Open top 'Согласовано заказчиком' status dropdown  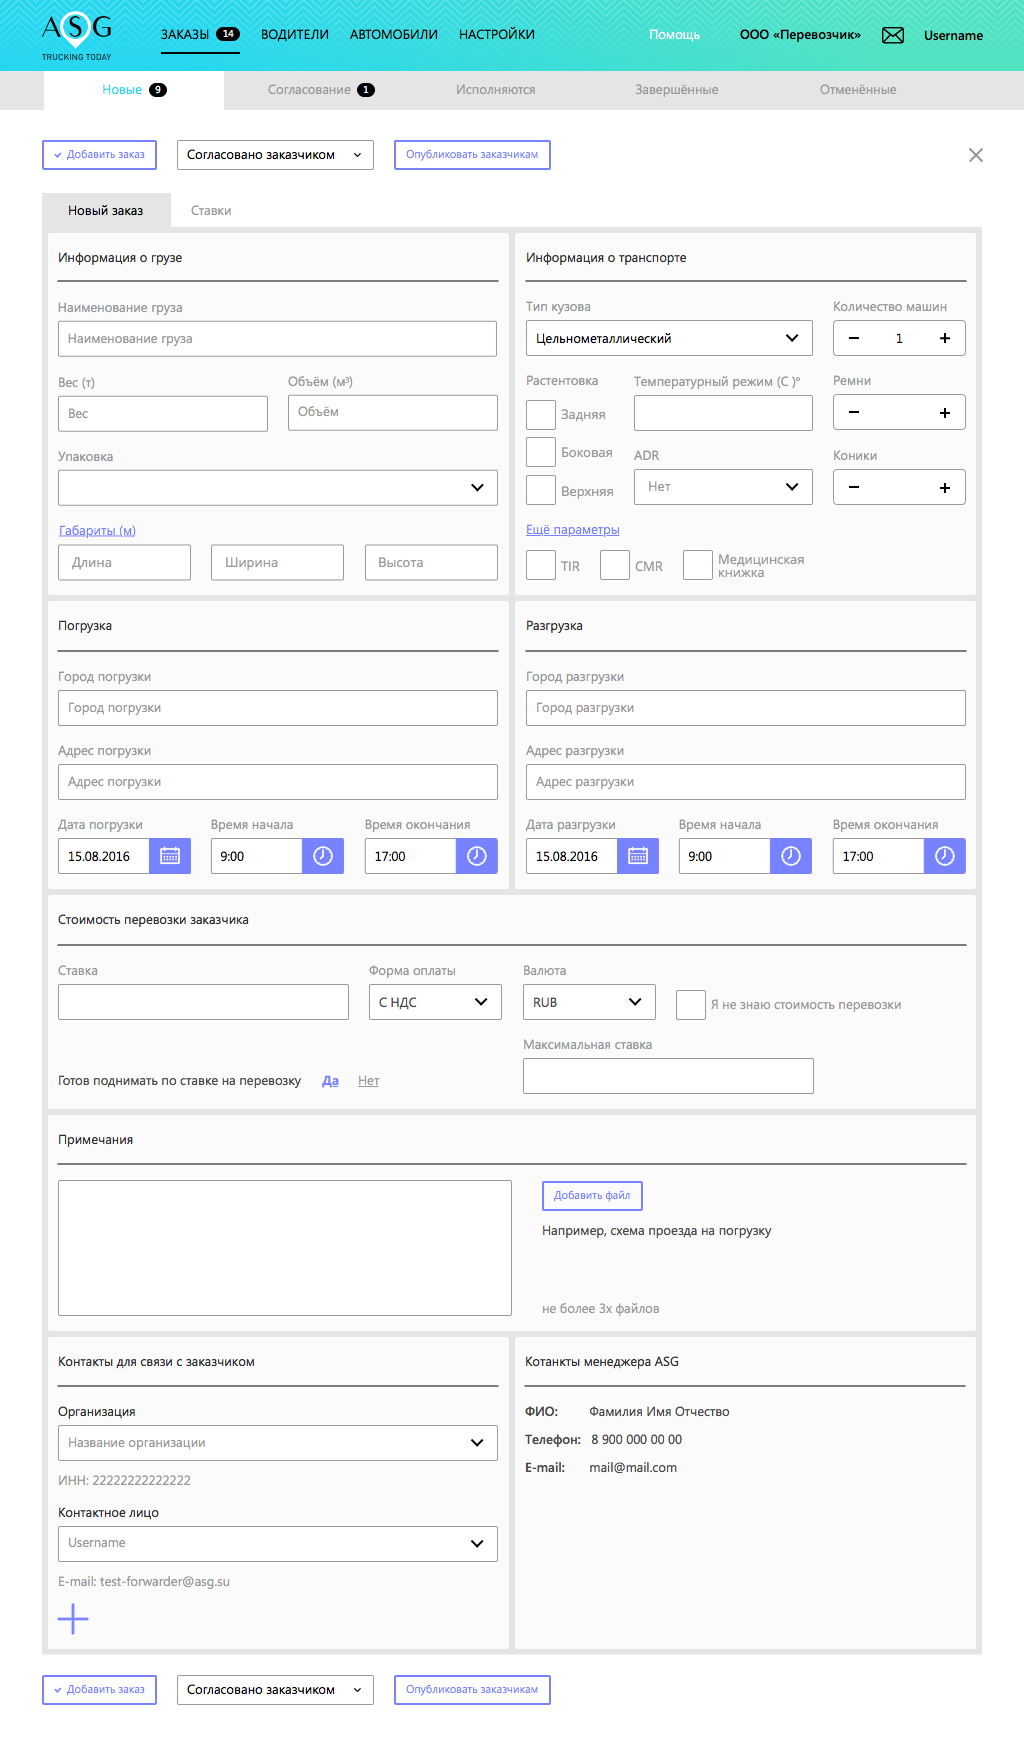pos(275,155)
